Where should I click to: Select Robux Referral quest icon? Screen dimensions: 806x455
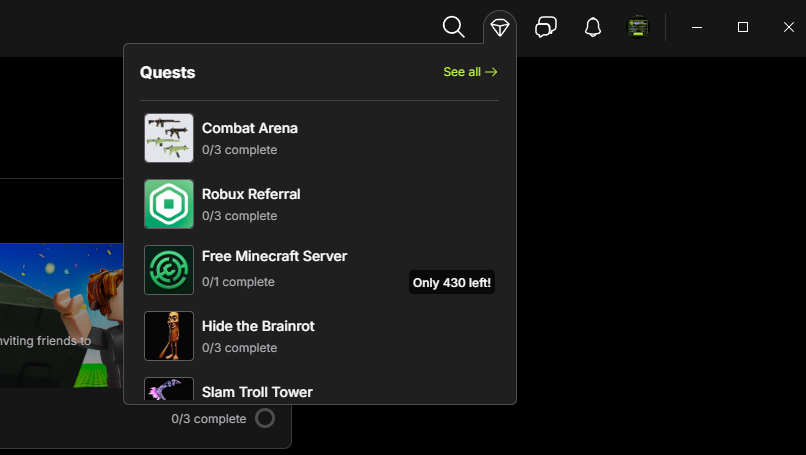pyautogui.click(x=169, y=204)
